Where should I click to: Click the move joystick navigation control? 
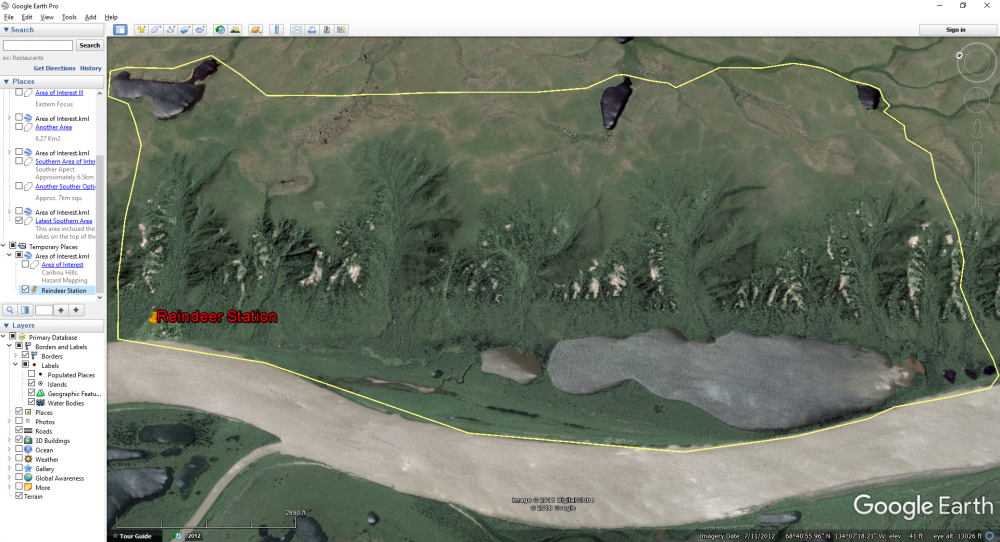tap(976, 100)
